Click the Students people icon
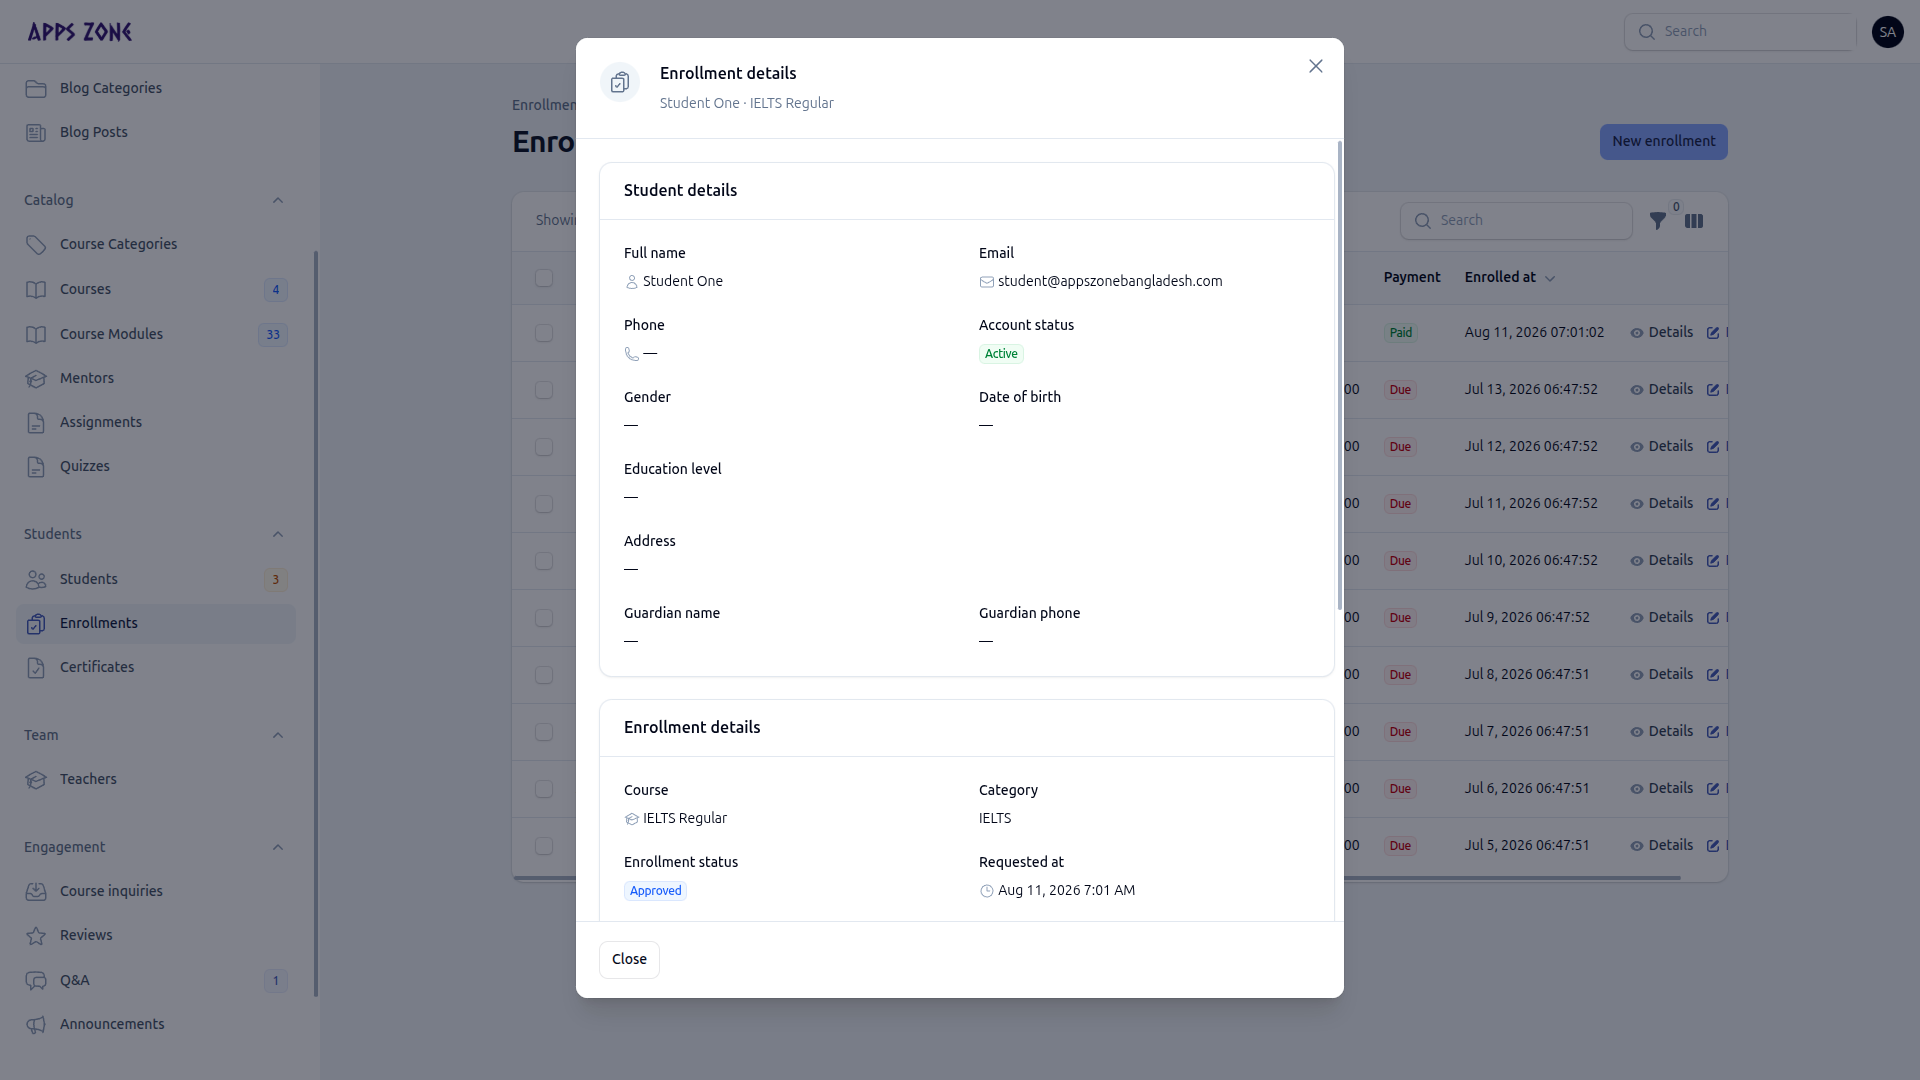Screen dimensions: 1920x1080 [x=36, y=579]
